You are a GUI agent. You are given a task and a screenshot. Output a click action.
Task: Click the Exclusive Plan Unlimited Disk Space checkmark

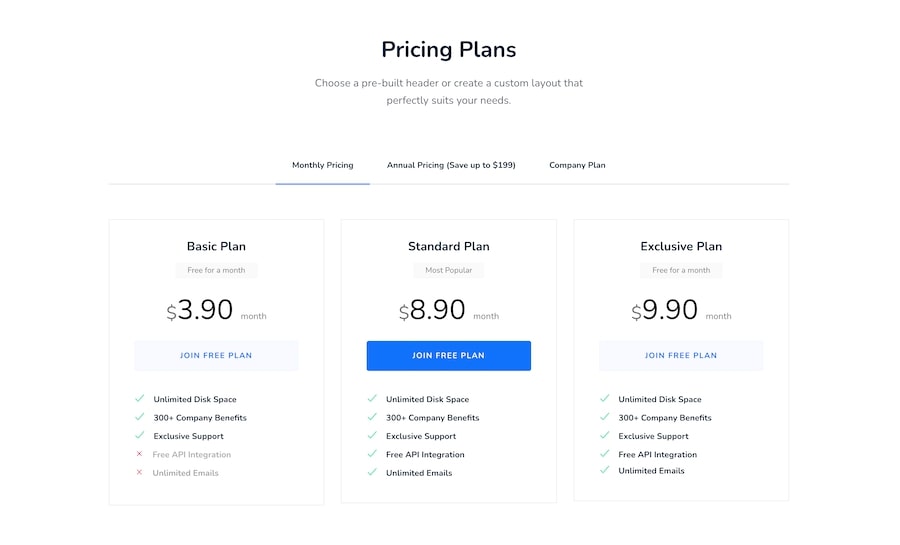(x=605, y=398)
